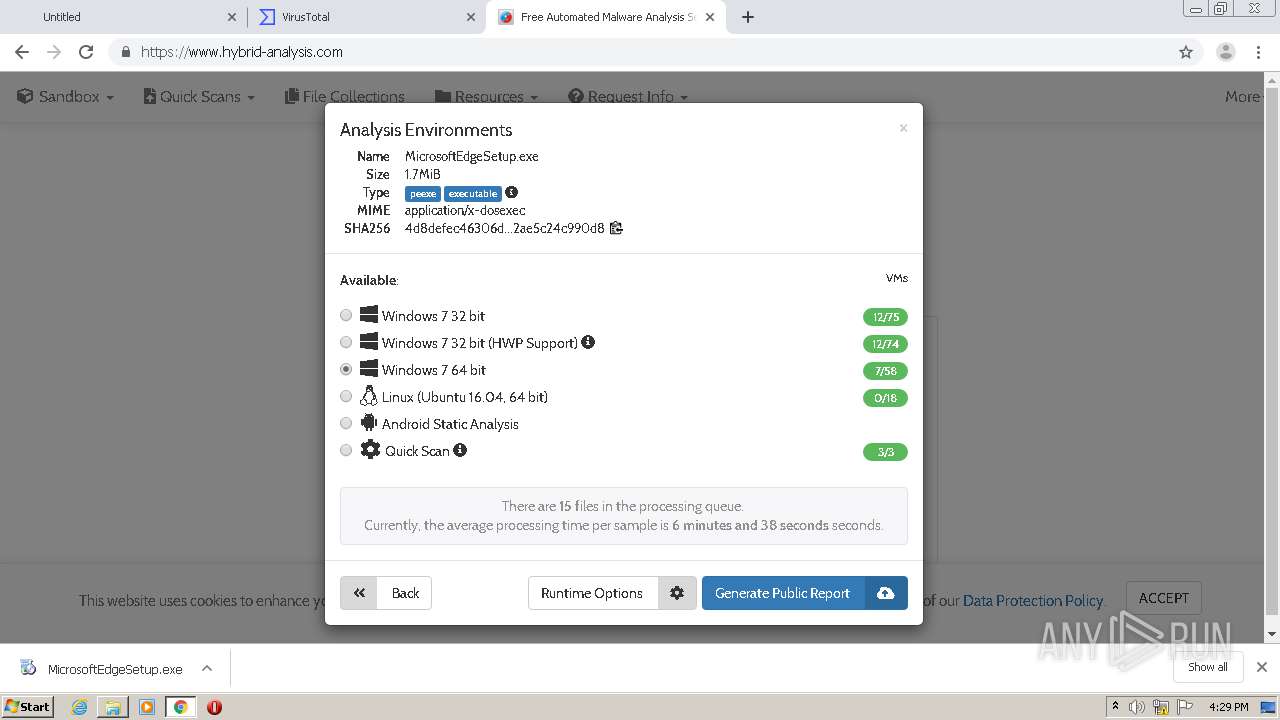The height and width of the screenshot is (720, 1280).
Task: Click the 12/74 VMs badge
Action: [885, 344]
